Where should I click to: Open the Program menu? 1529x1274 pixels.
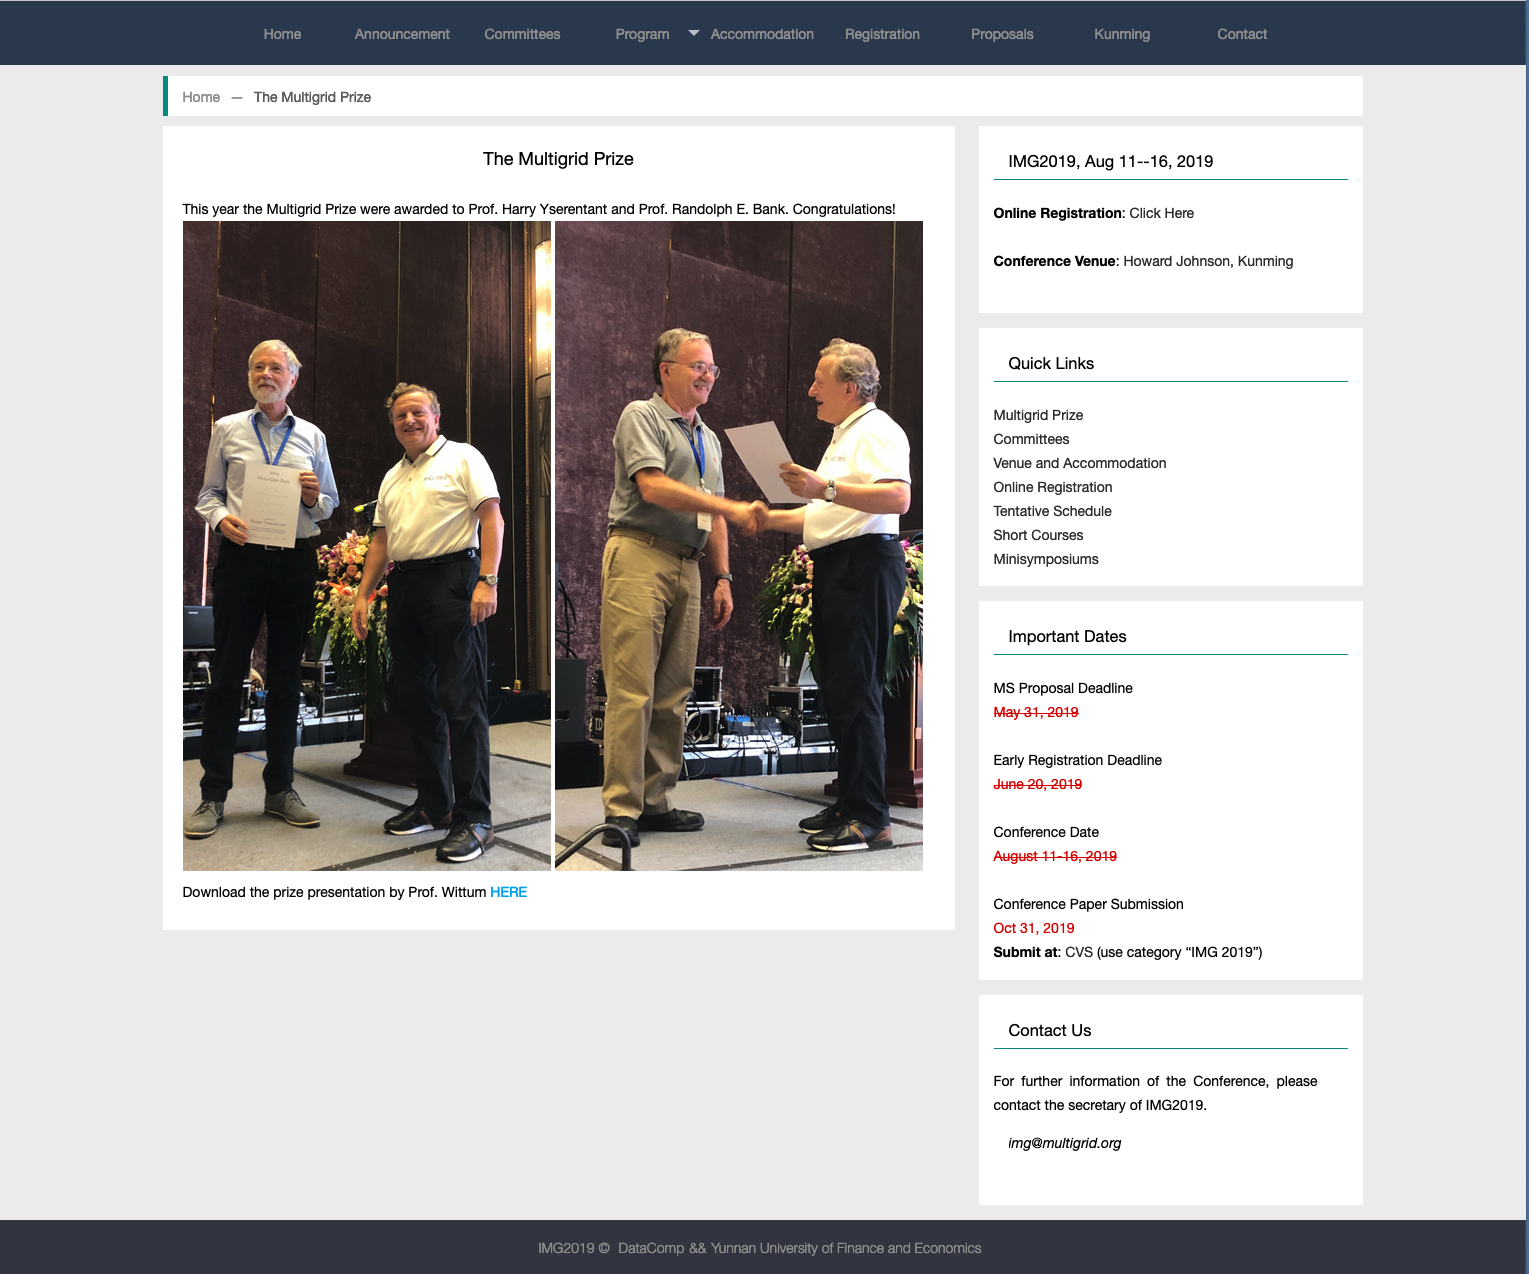click(x=642, y=34)
